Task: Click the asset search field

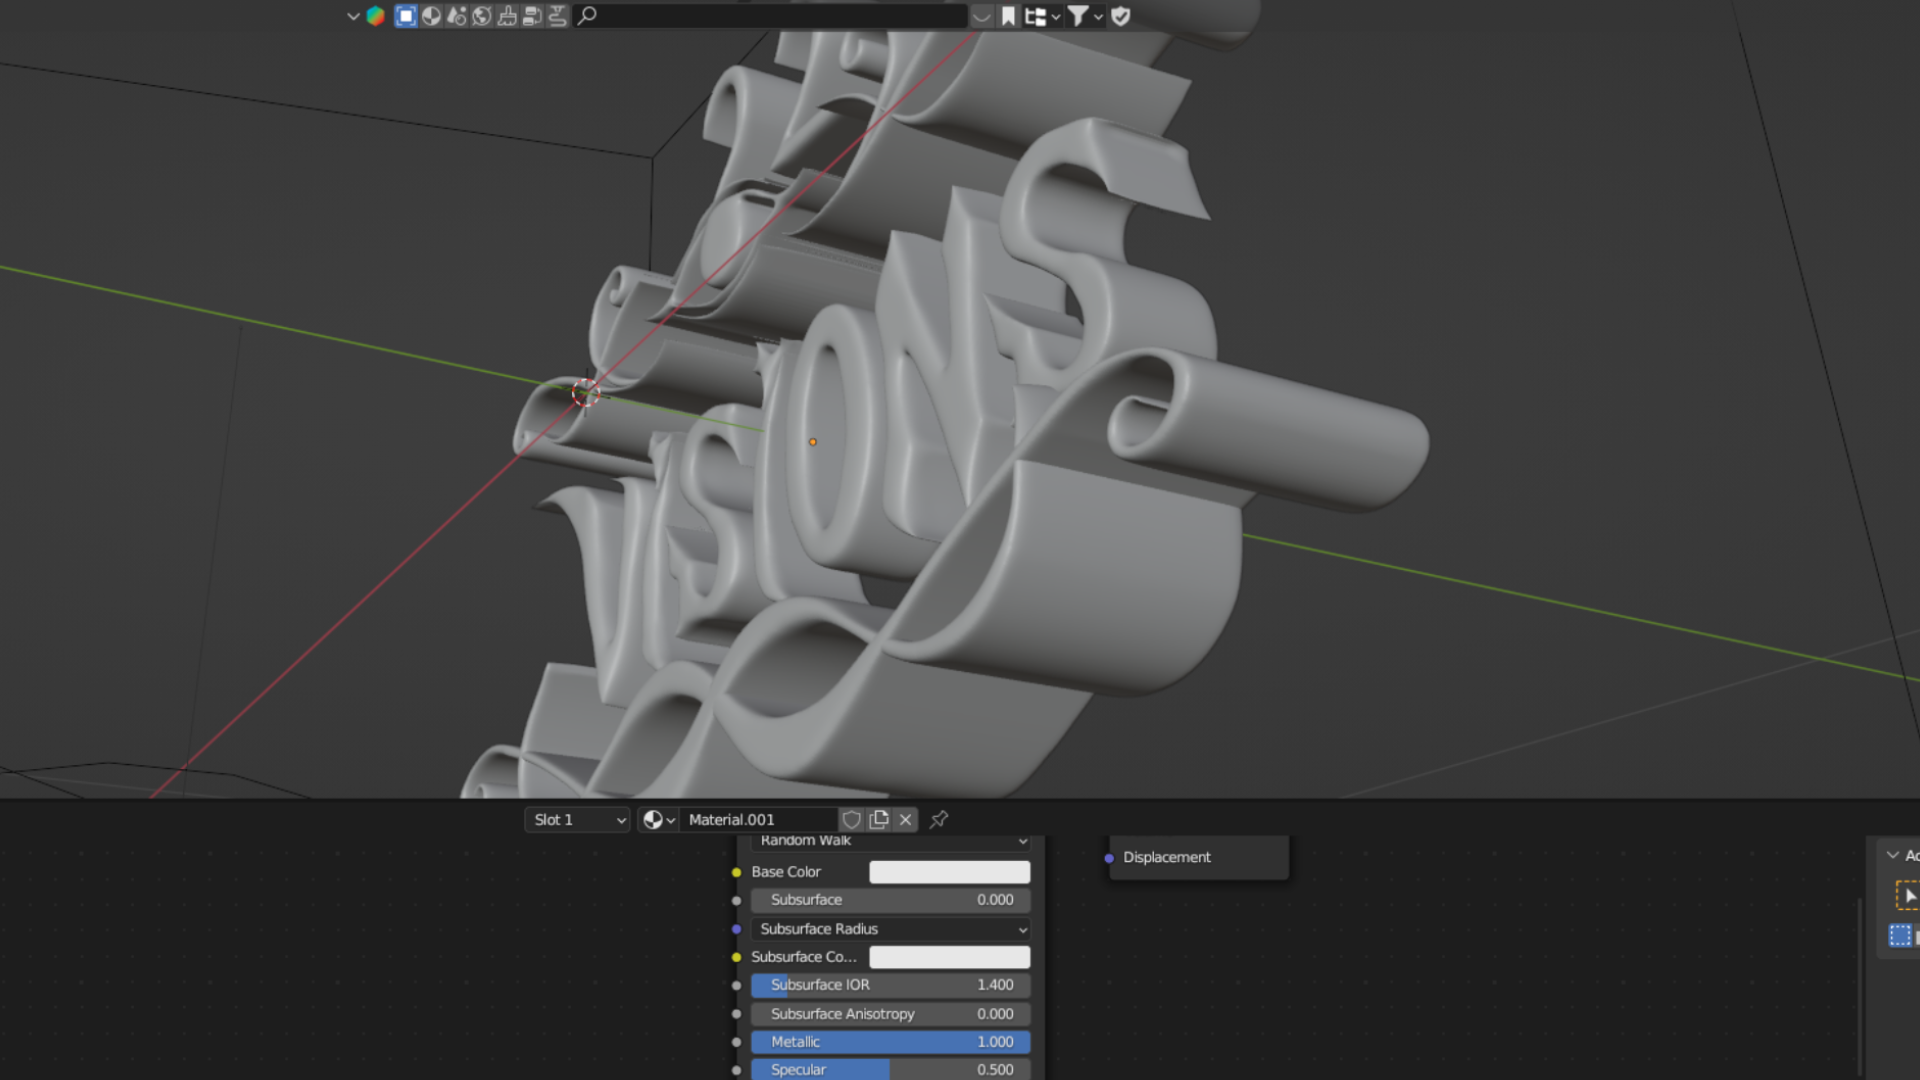Action: (x=775, y=16)
